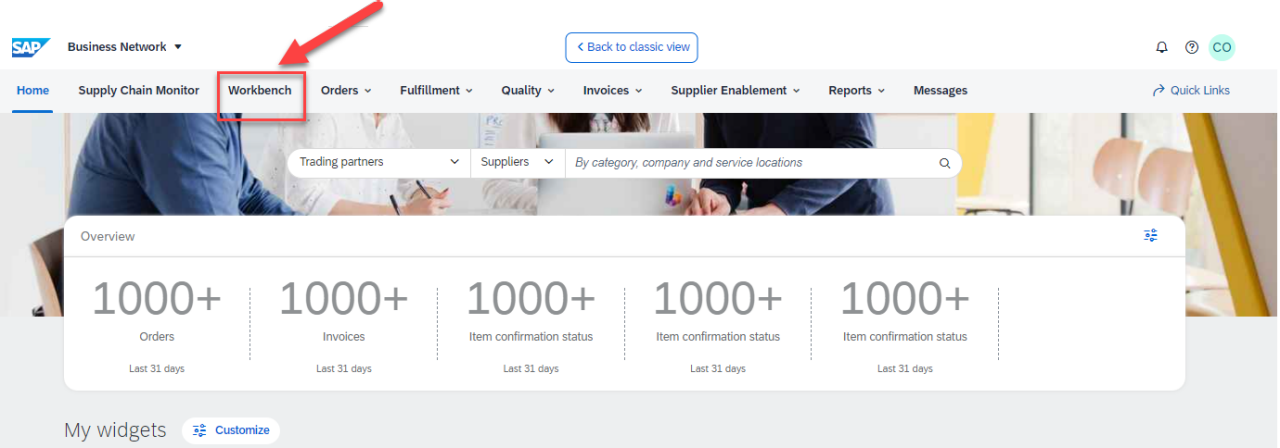This screenshot has height=448, width=1280.
Task: Open the CO user account avatar
Action: (x=1221, y=47)
